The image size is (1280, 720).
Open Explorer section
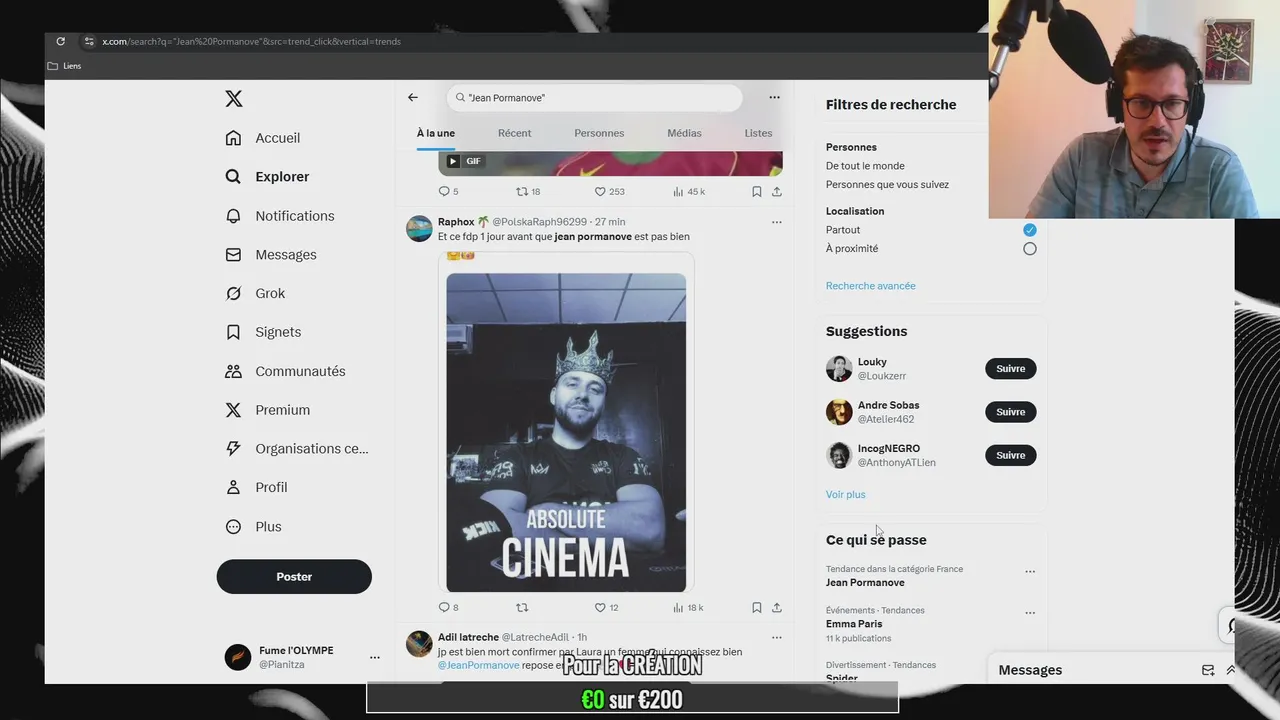267,177
